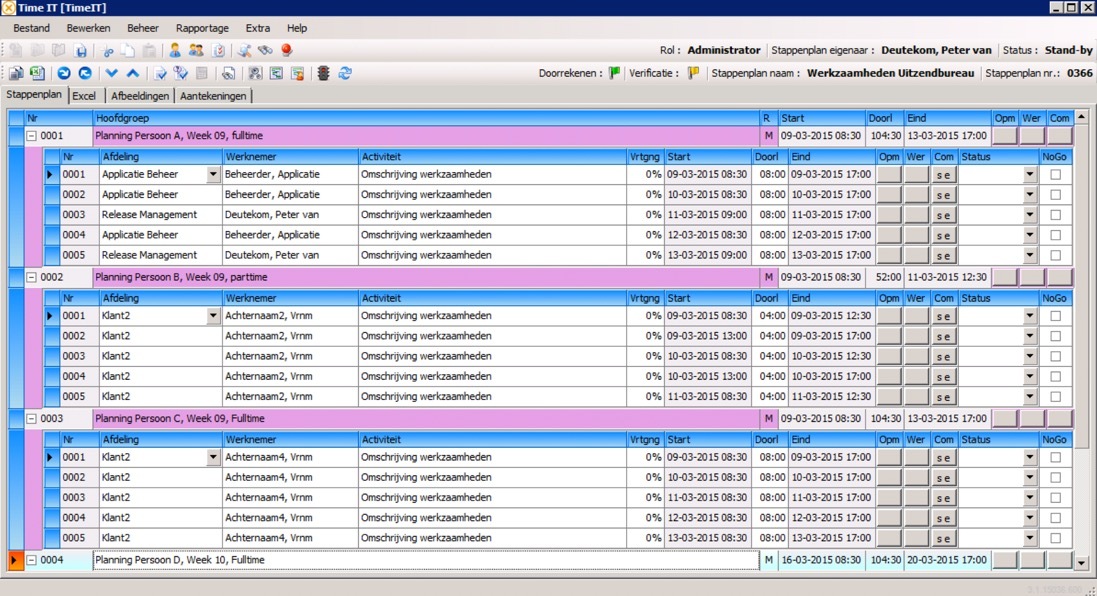Open Afdeling dropdown showing Applicatie Beheer

(x=212, y=175)
